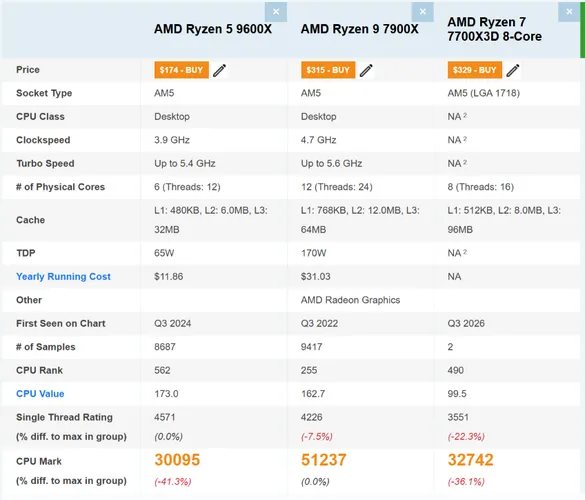The height and width of the screenshot is (500, 585).
Task: Open the CPU Value link
Action: pos(40,394)
